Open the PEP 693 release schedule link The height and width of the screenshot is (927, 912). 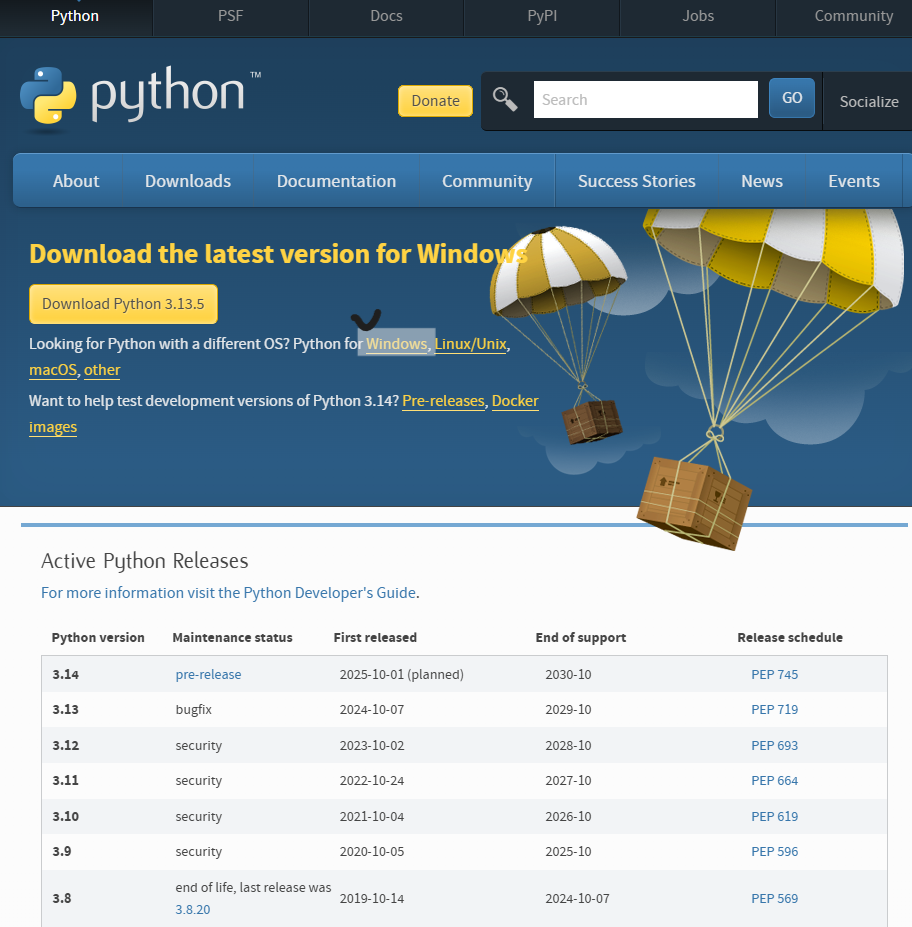(x=774, y=745)
